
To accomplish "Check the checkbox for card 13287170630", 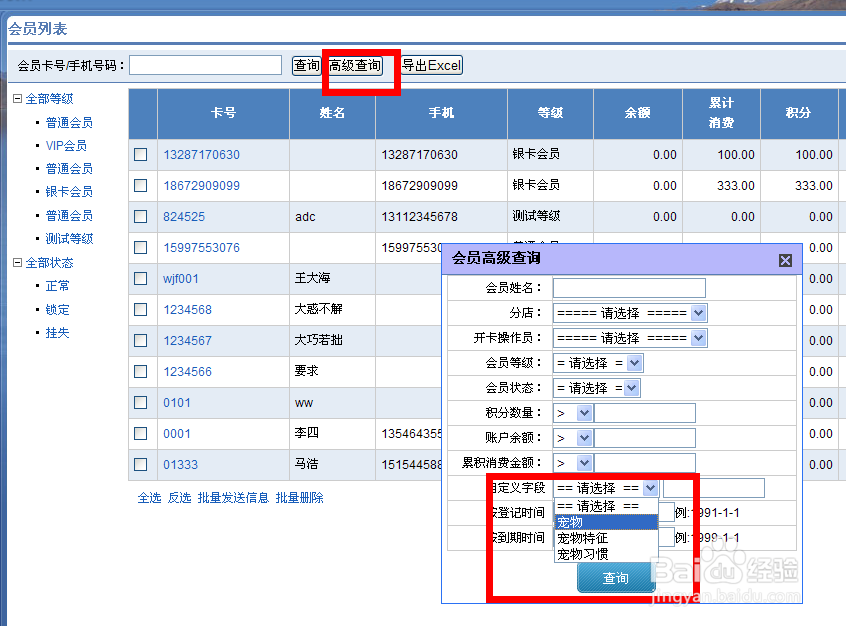I will [140, 154].
